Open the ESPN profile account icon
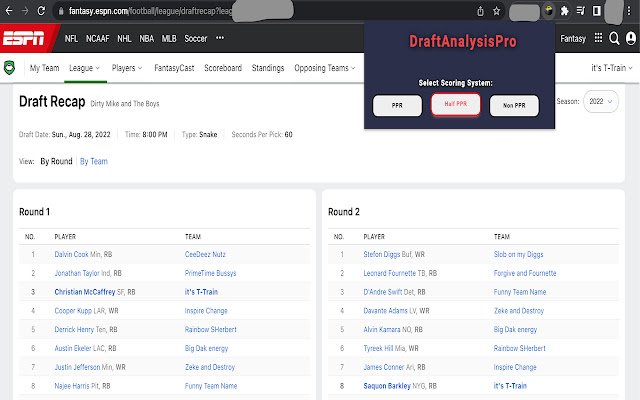Viewport: 640px width, 400px height. 631,38
